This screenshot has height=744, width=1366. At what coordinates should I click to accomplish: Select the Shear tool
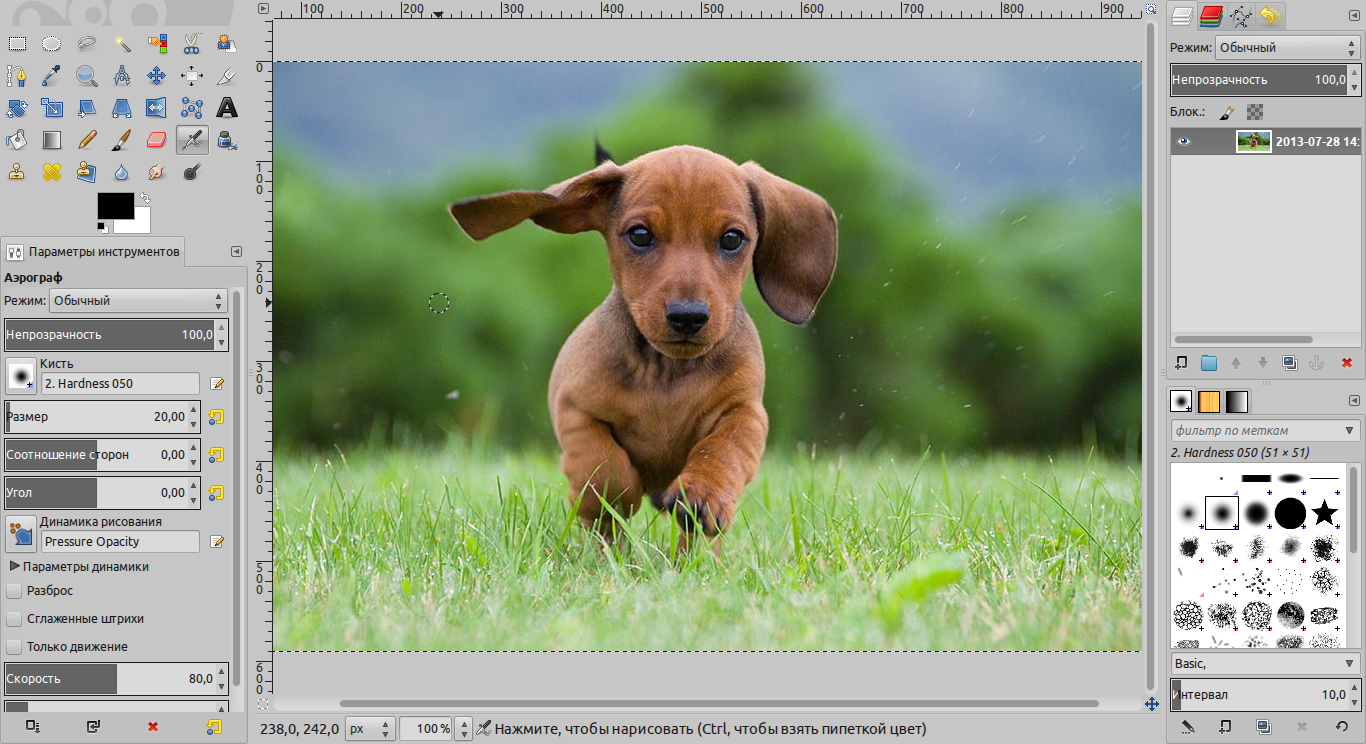pos(87,107)
